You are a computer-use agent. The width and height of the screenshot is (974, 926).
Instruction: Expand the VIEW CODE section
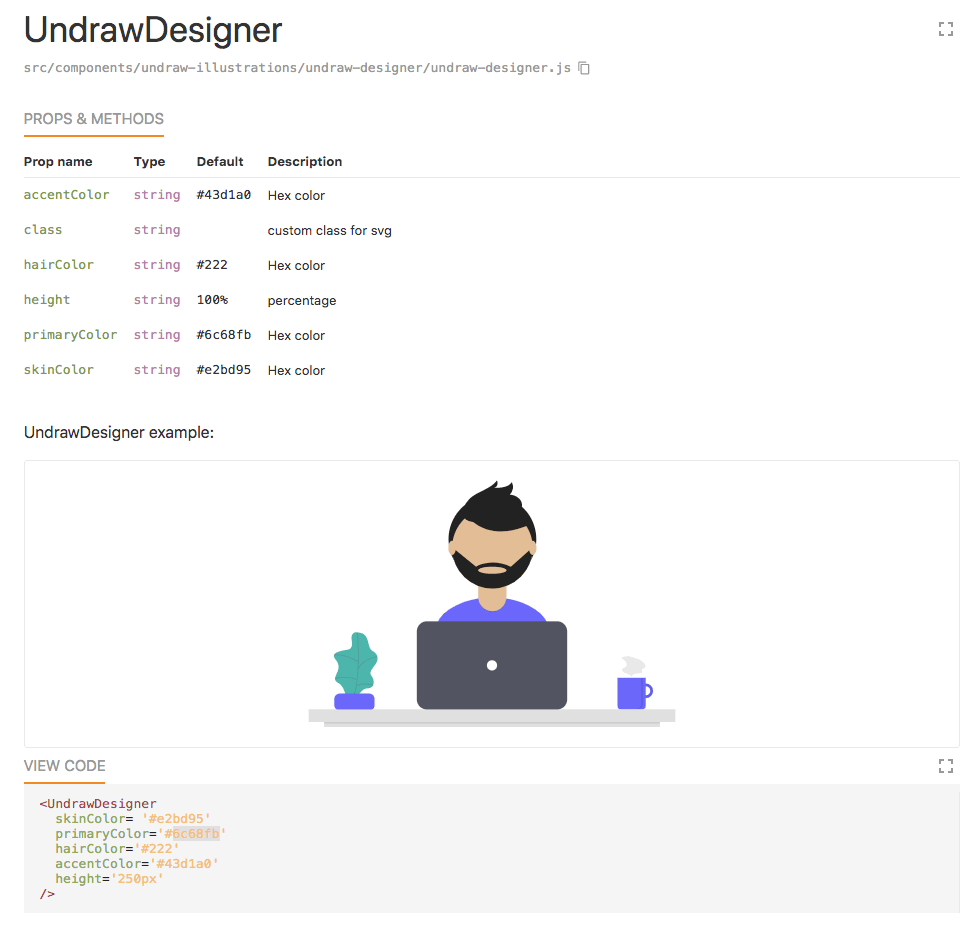64,765
